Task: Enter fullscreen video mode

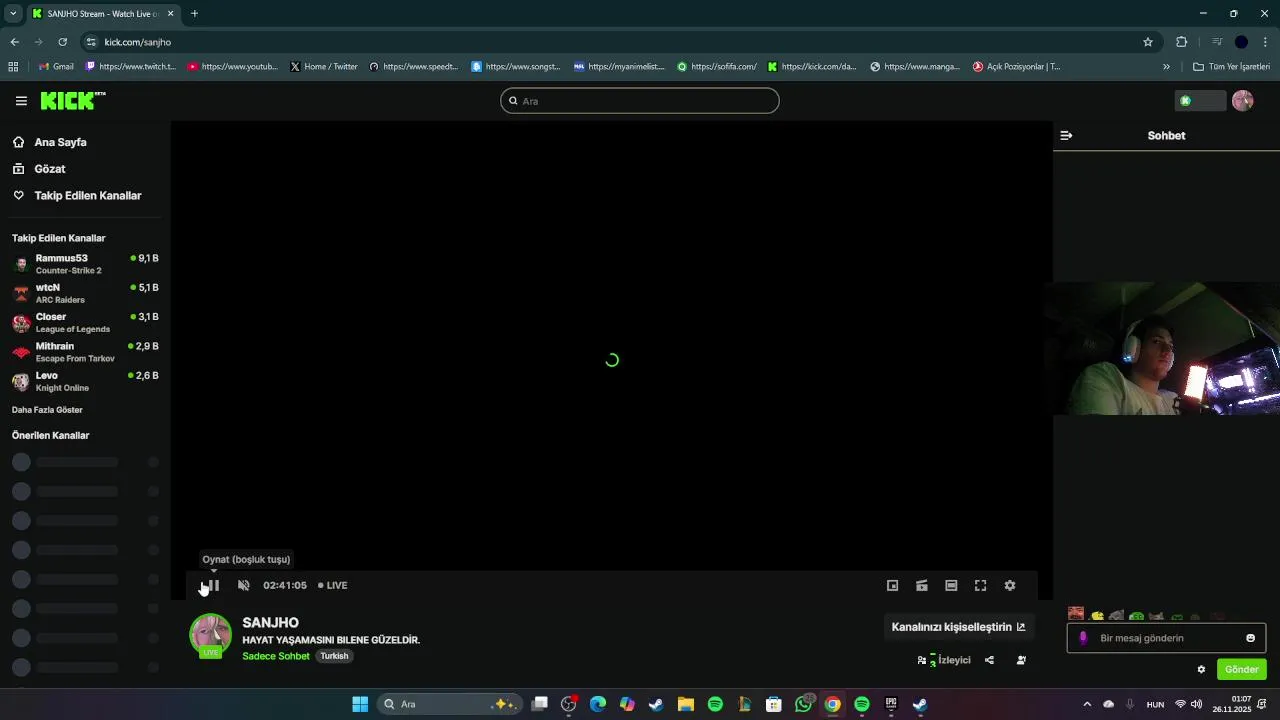Action: pos(980,585)
